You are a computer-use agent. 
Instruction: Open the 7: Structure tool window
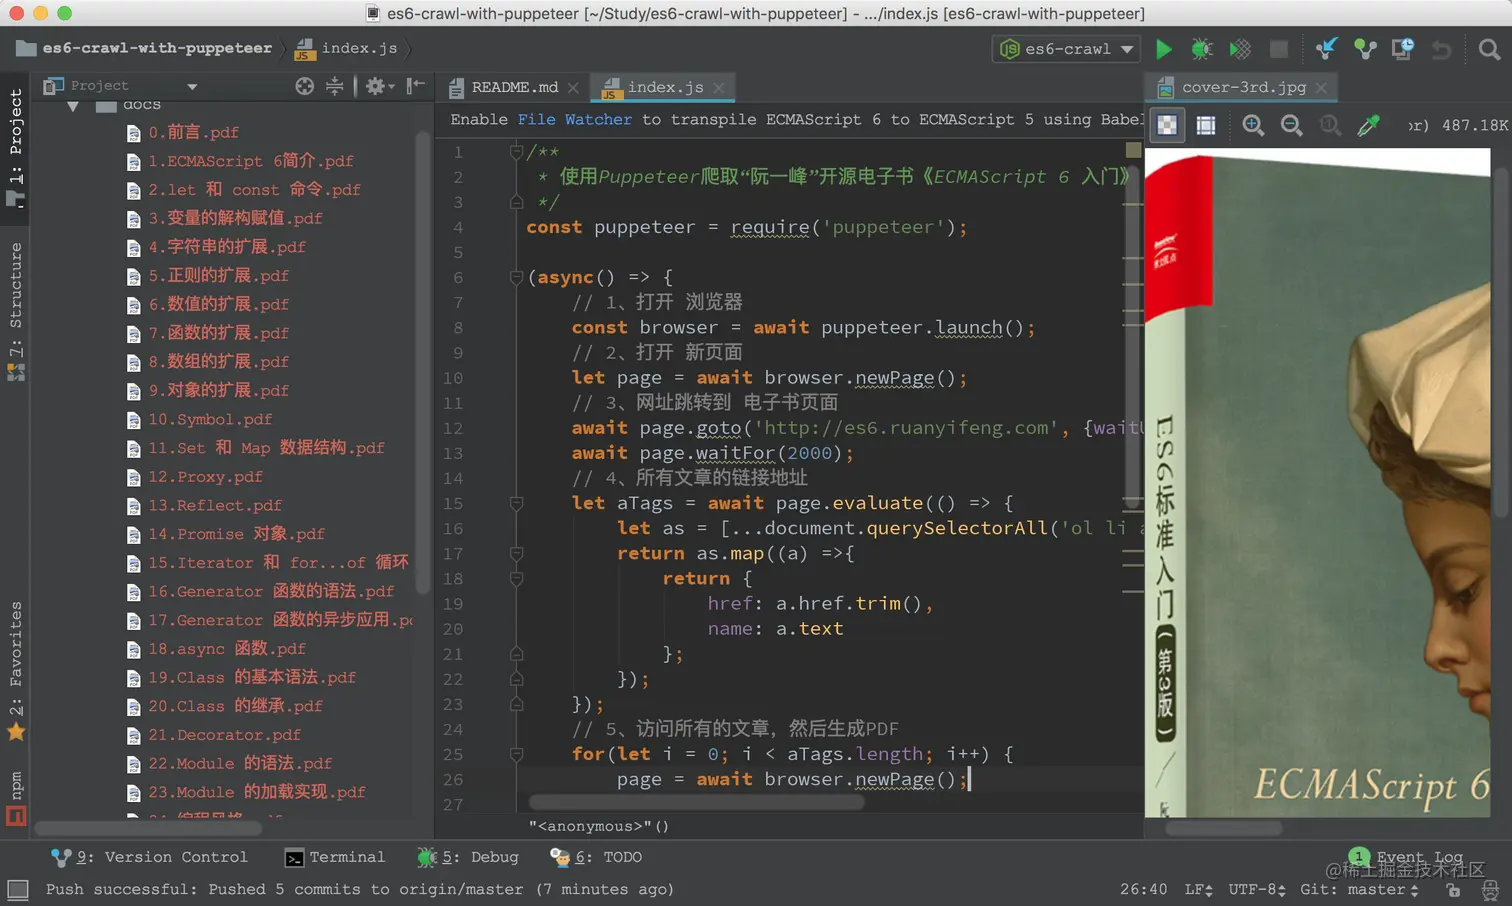(x=16, y=311)
